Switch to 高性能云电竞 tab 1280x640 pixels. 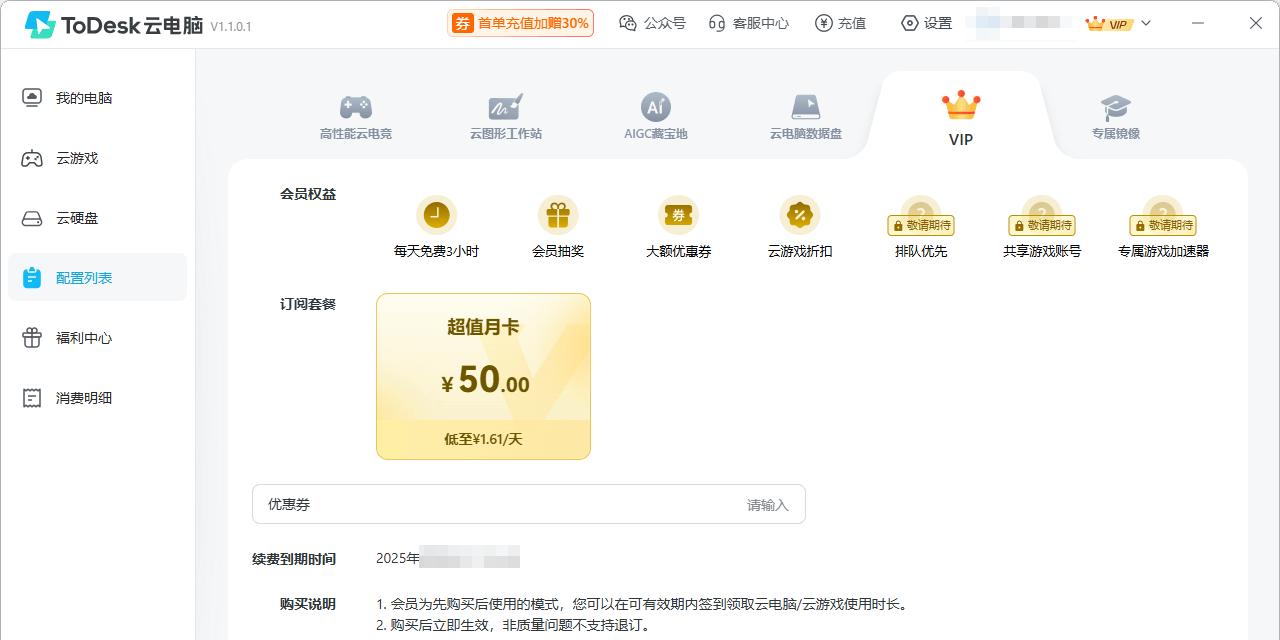355,117
